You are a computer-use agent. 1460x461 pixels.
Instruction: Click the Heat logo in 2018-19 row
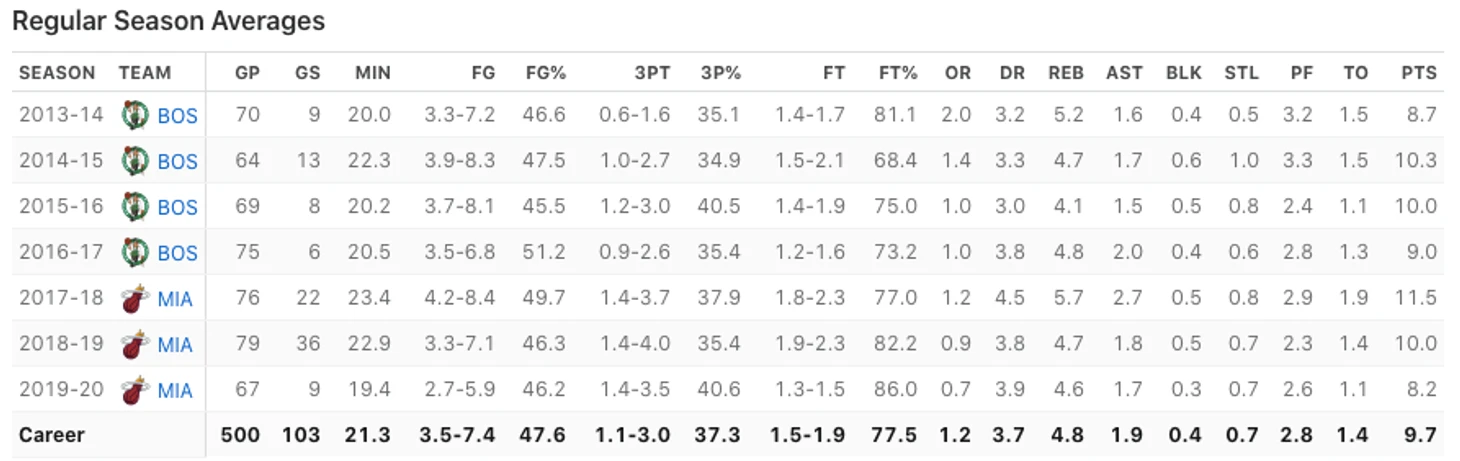point(135,344)
